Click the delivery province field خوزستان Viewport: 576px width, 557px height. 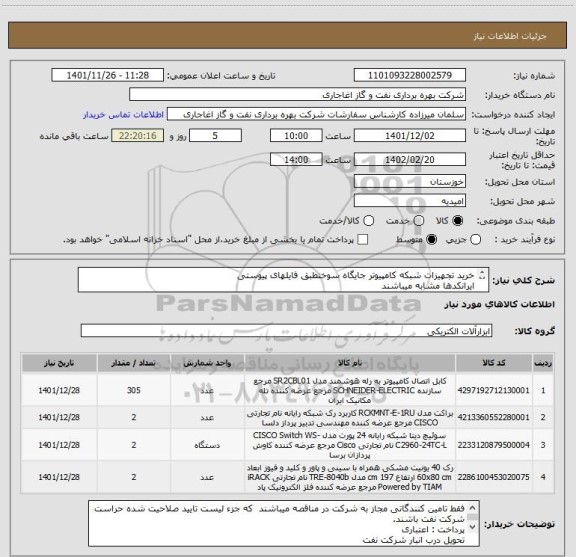click(x=410, y=182)
